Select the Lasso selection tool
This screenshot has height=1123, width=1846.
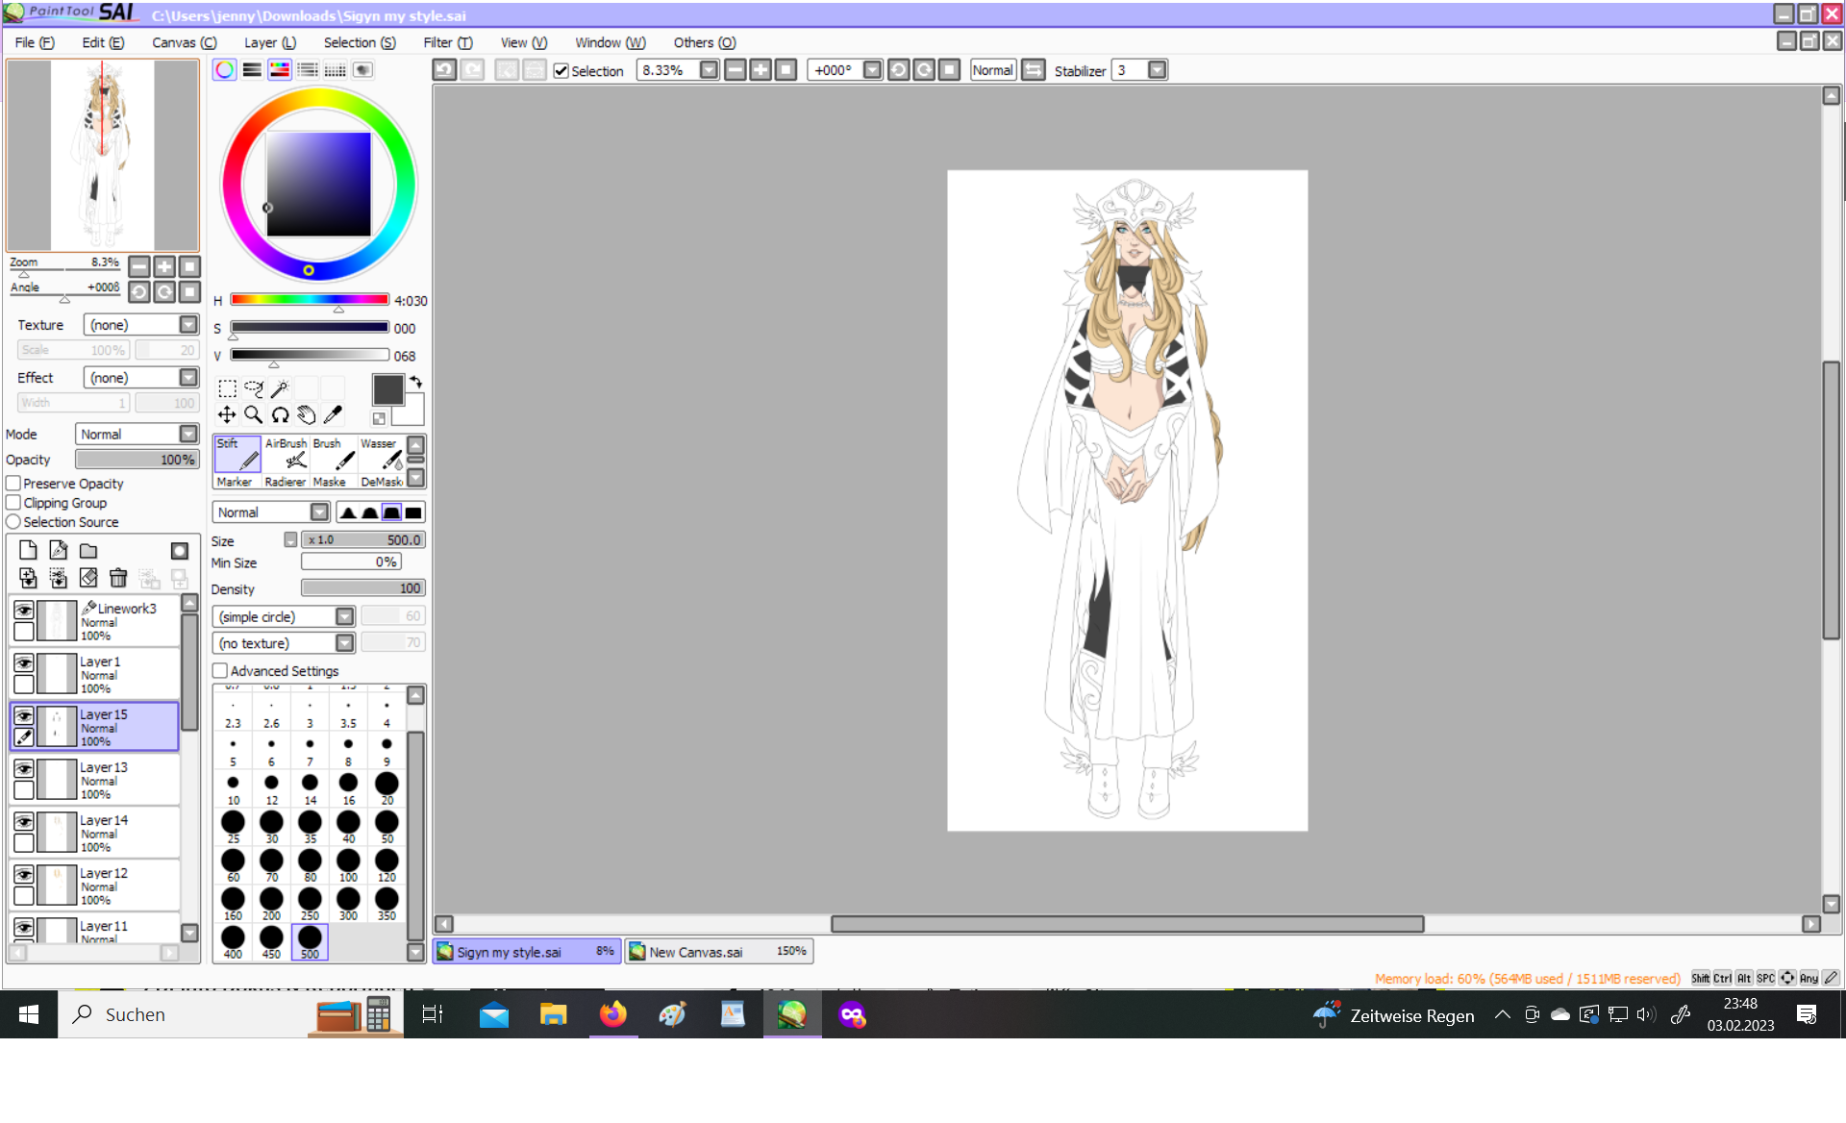(254, 388)
